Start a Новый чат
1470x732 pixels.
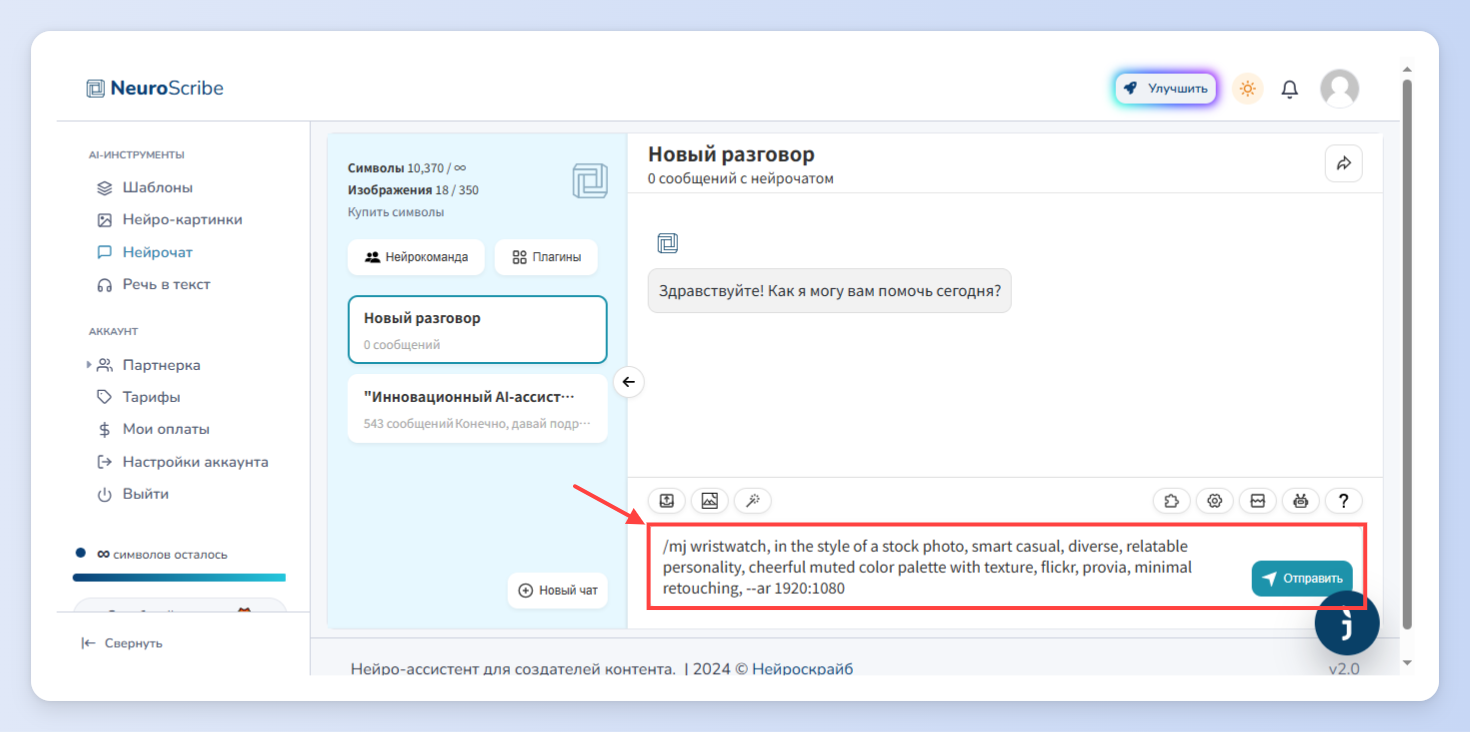point(558,590)
